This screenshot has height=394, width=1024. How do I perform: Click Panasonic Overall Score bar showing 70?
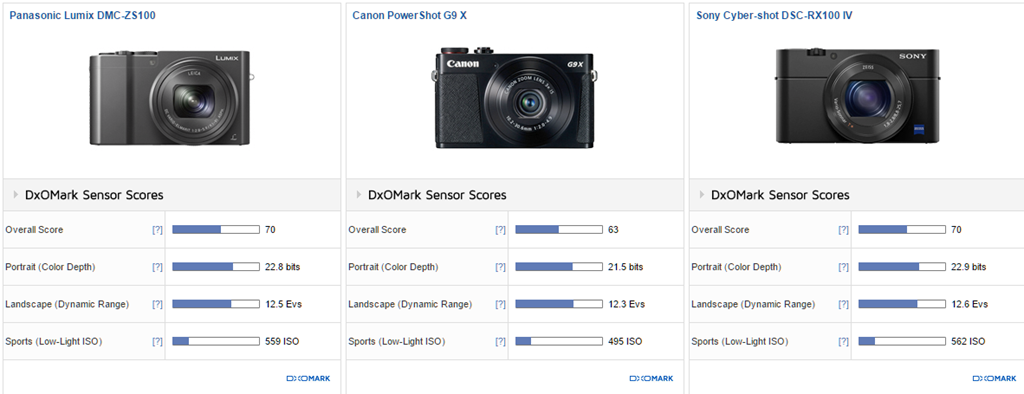pyautogui.click(x=216, y=230)
